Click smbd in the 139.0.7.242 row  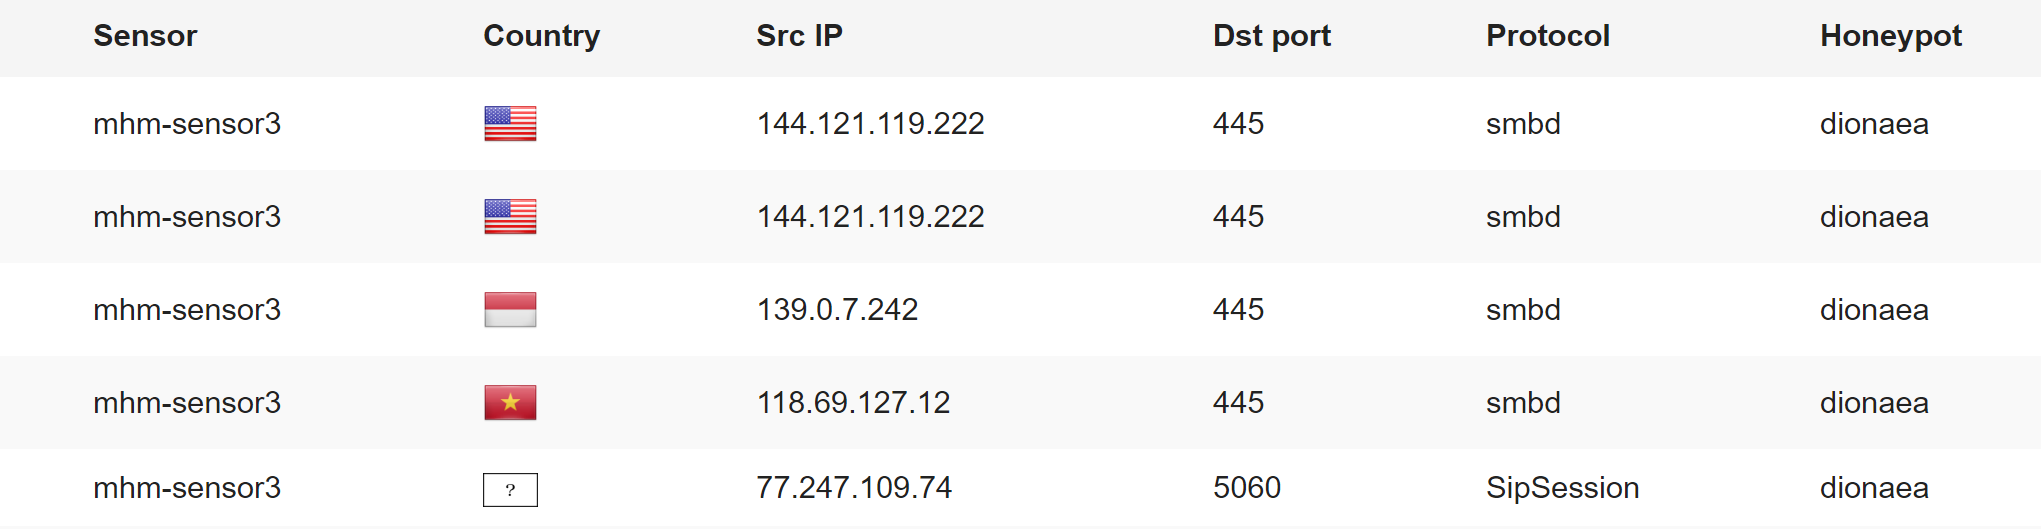[x=1523, y=310]
